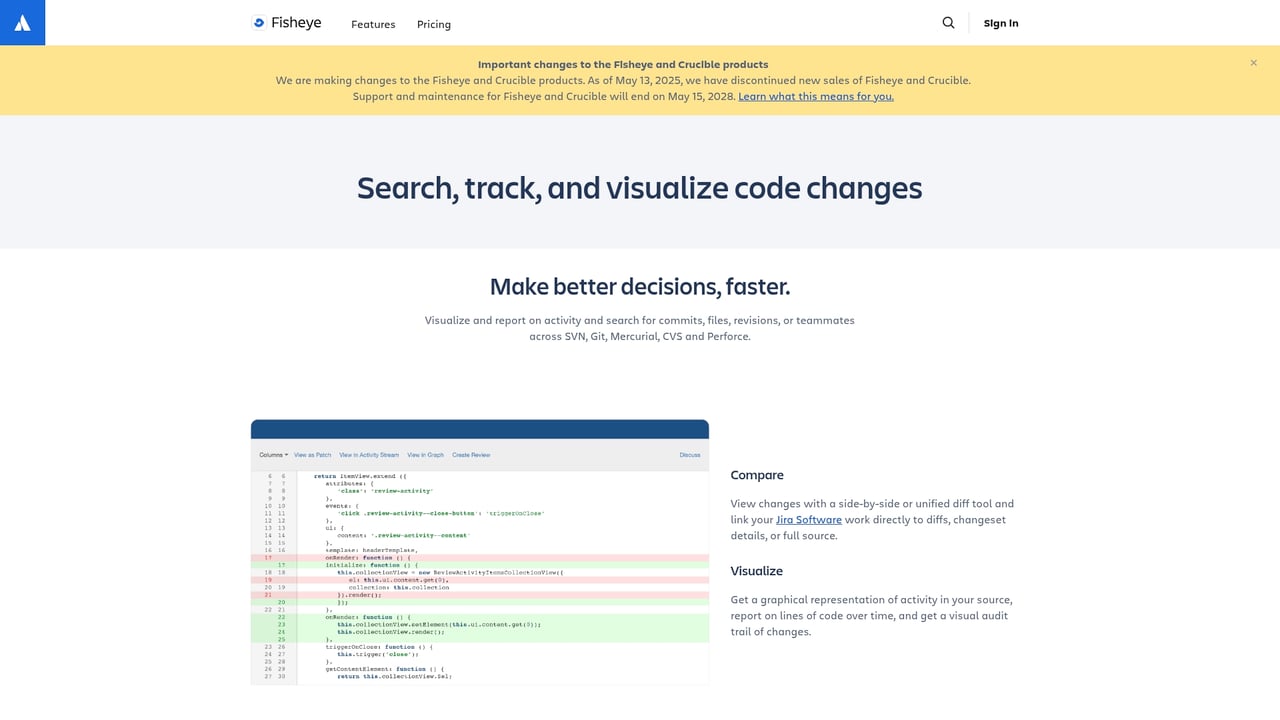This screenshot has width=1280, height=720.
Task: Select View in Activity Stream
Action: coord(368,454)
